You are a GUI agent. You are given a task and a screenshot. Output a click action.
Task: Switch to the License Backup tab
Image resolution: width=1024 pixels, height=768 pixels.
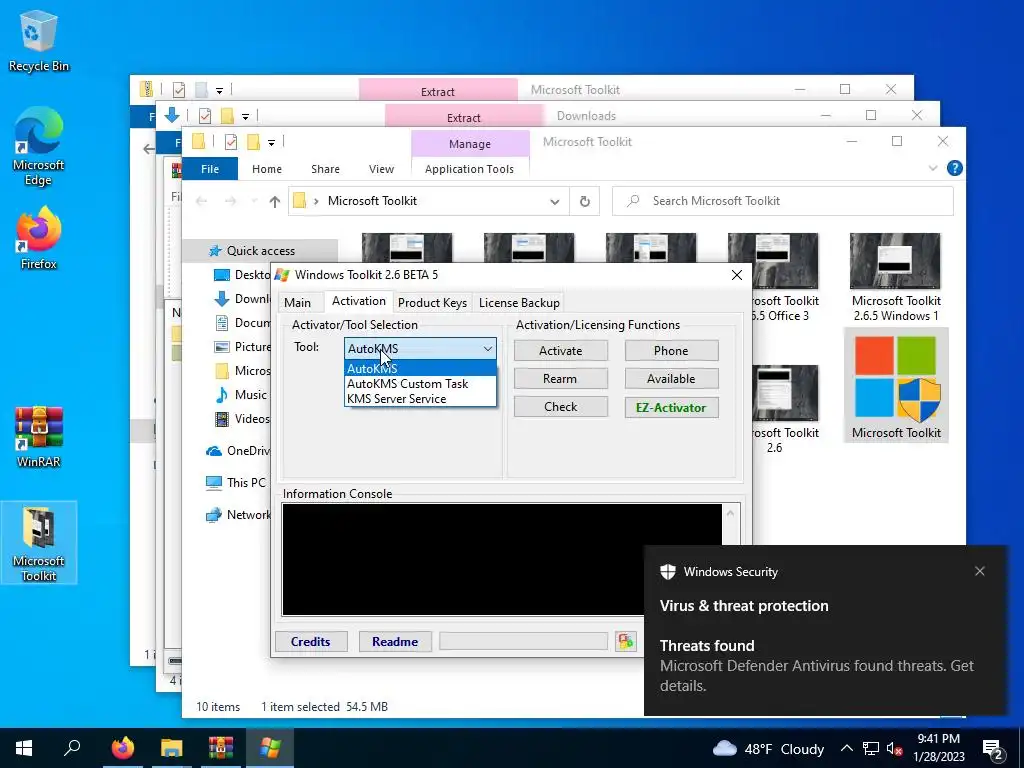[x=519, y=303]
